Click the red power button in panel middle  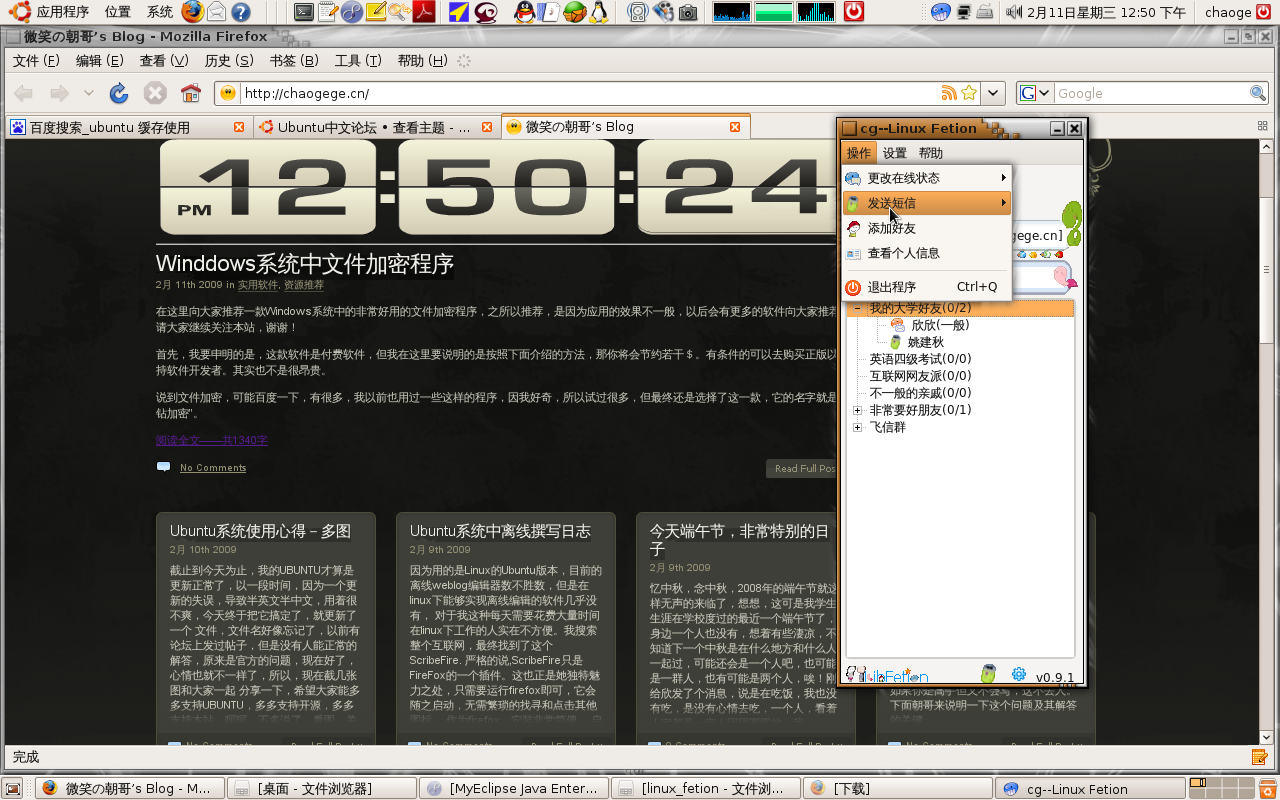[x=854, y=12]
